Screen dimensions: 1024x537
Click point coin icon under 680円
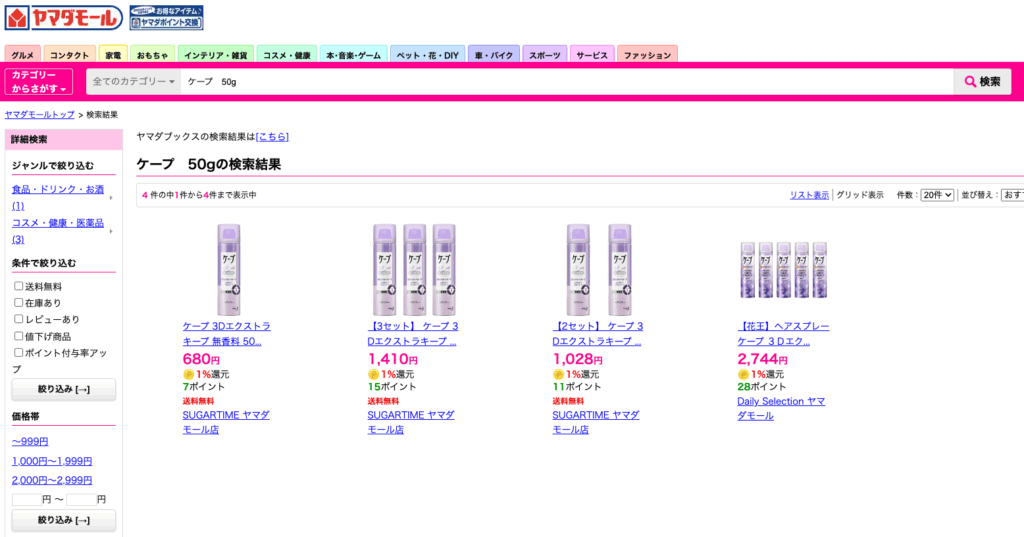pyautogui.click(x=189, y=374)
